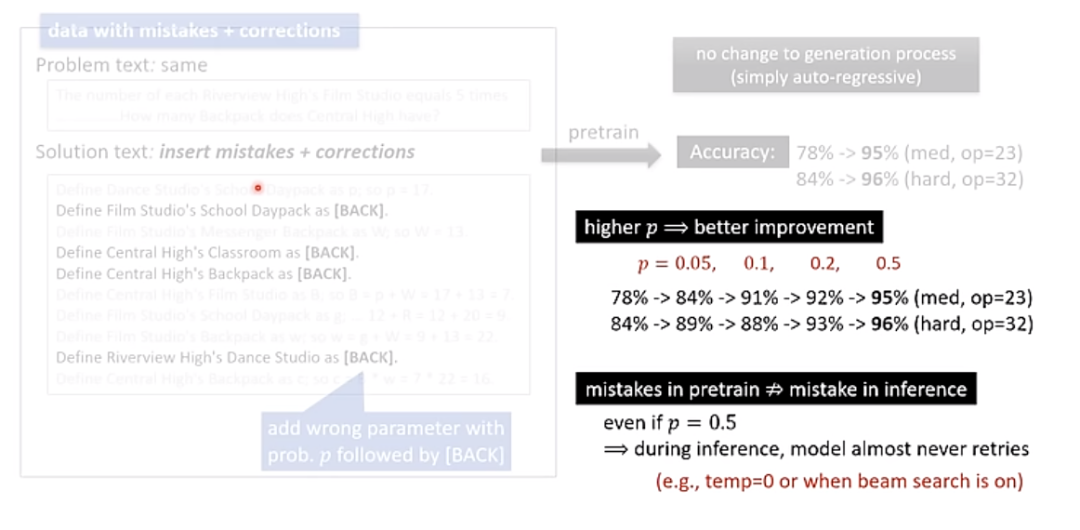
Task: Click the gray pretrain arrow
Action: pyautogui.click(x=602, y=154)
